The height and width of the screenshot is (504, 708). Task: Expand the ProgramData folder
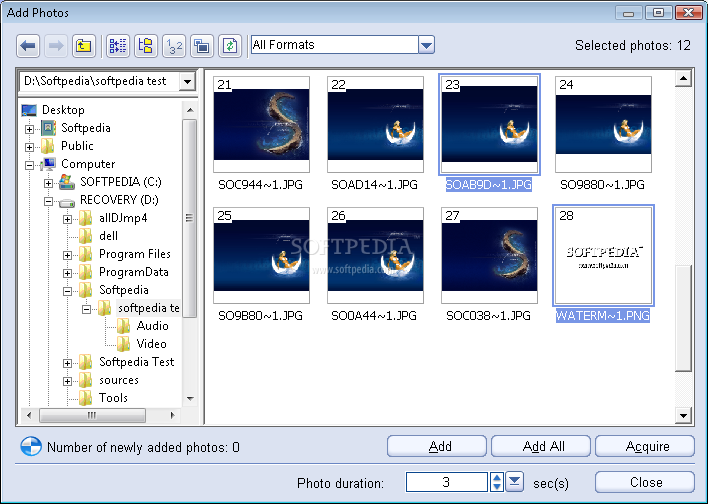point(67,274)
